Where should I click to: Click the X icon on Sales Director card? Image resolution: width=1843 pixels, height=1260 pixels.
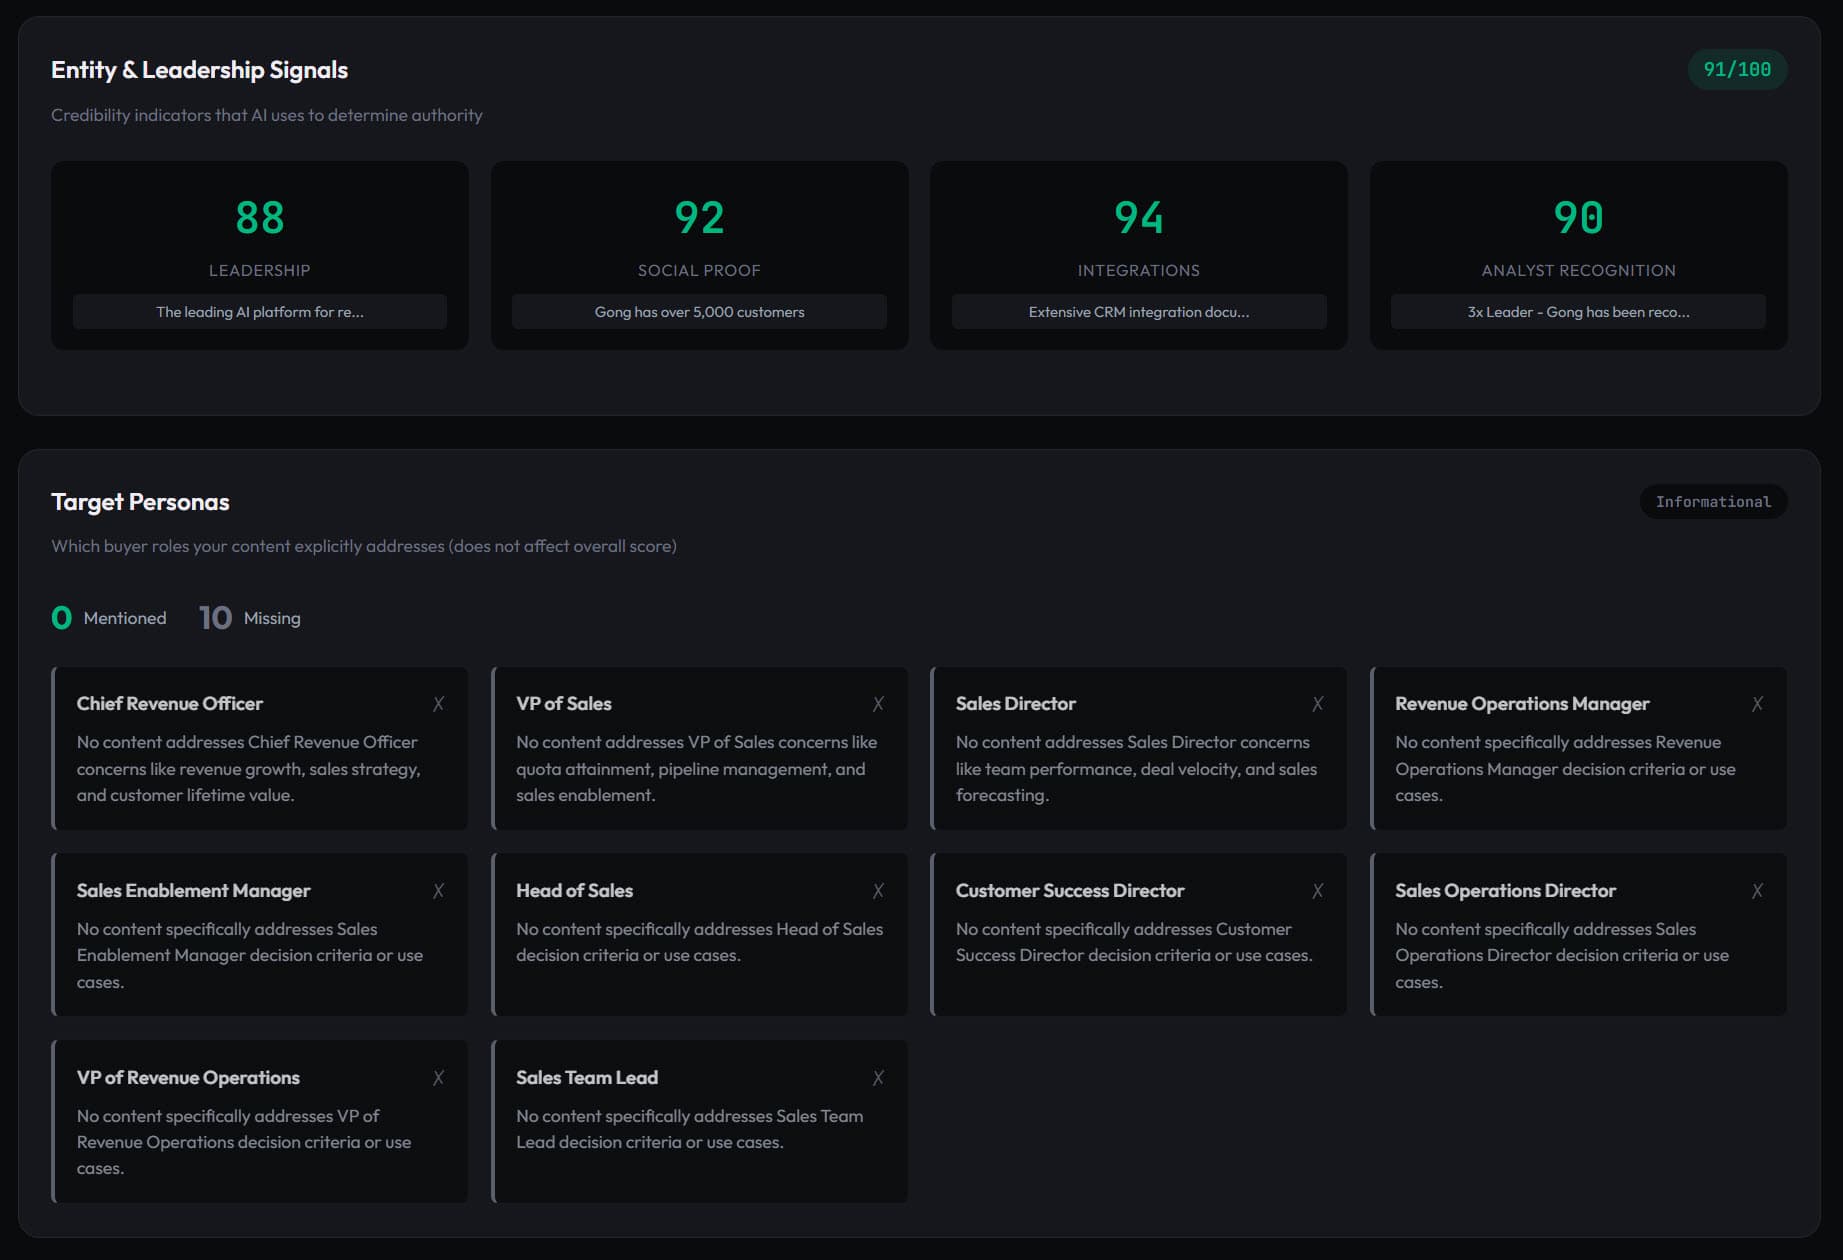point(1317,704)
